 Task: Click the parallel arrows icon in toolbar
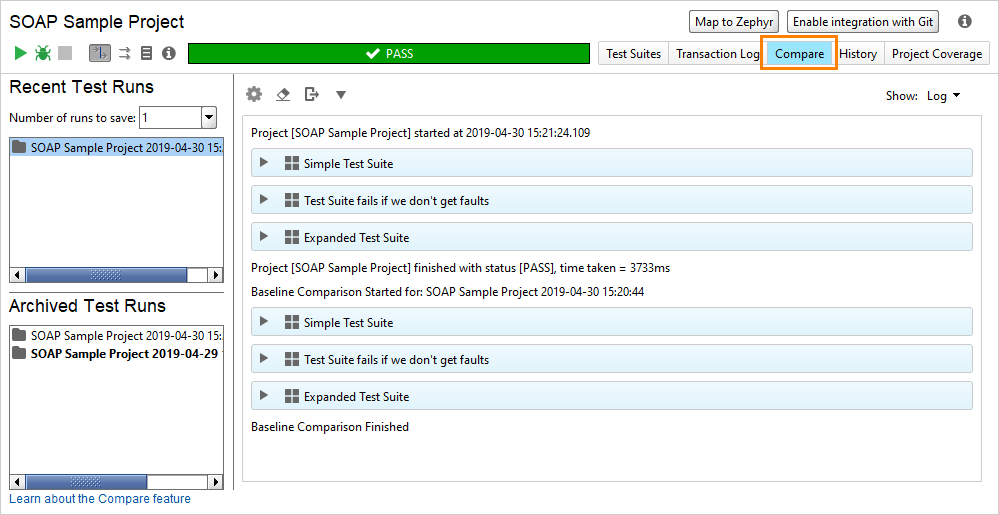pos(125,54)
